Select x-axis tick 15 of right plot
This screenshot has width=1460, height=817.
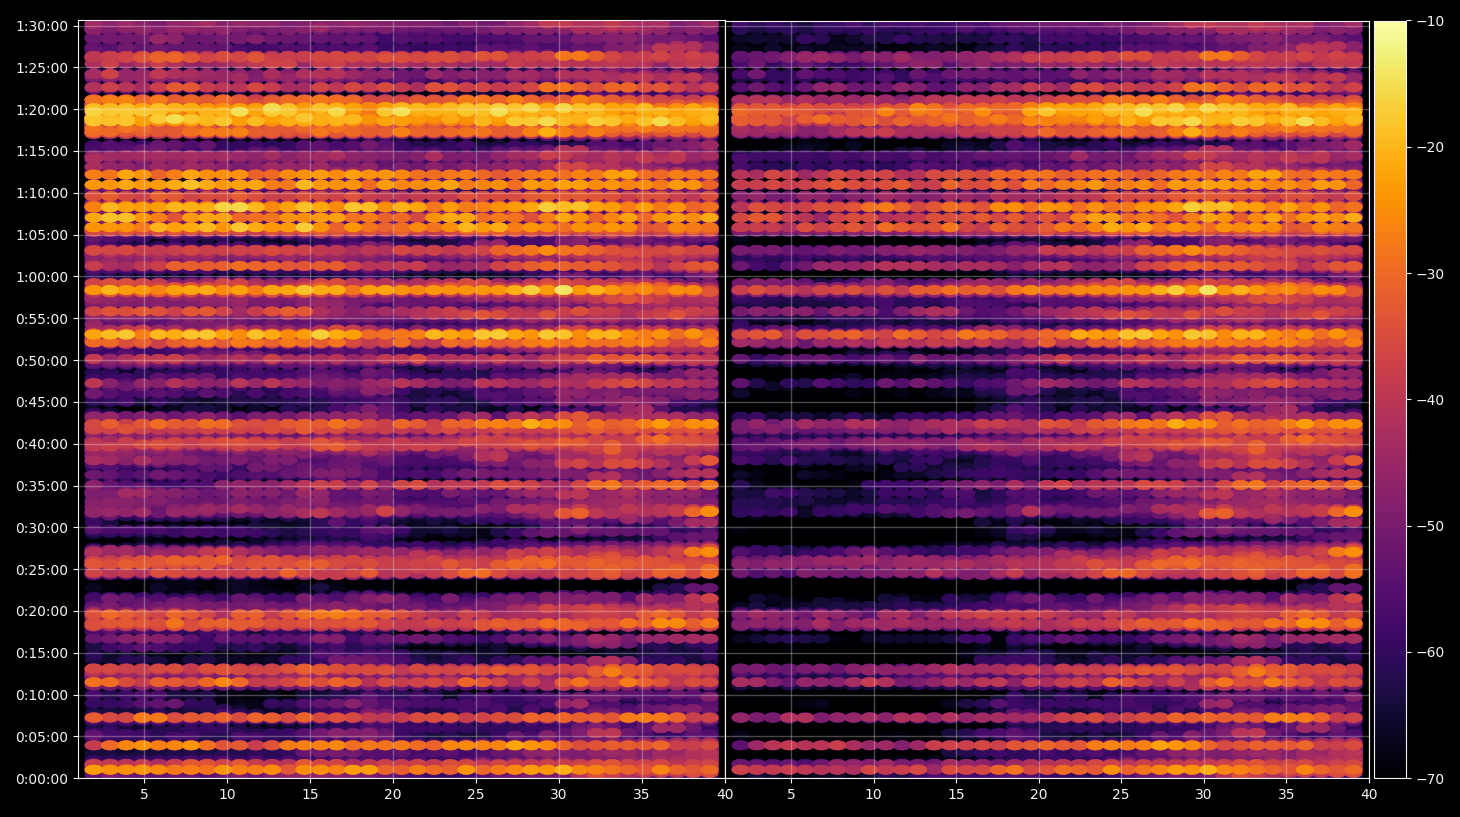(x=956, y=795)
